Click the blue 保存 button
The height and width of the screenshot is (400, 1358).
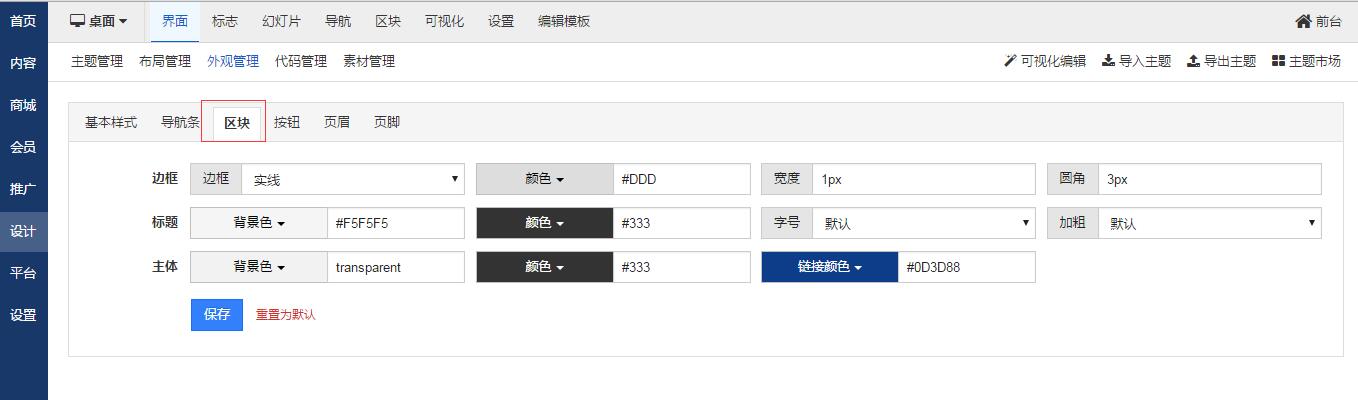click(217, 314)
